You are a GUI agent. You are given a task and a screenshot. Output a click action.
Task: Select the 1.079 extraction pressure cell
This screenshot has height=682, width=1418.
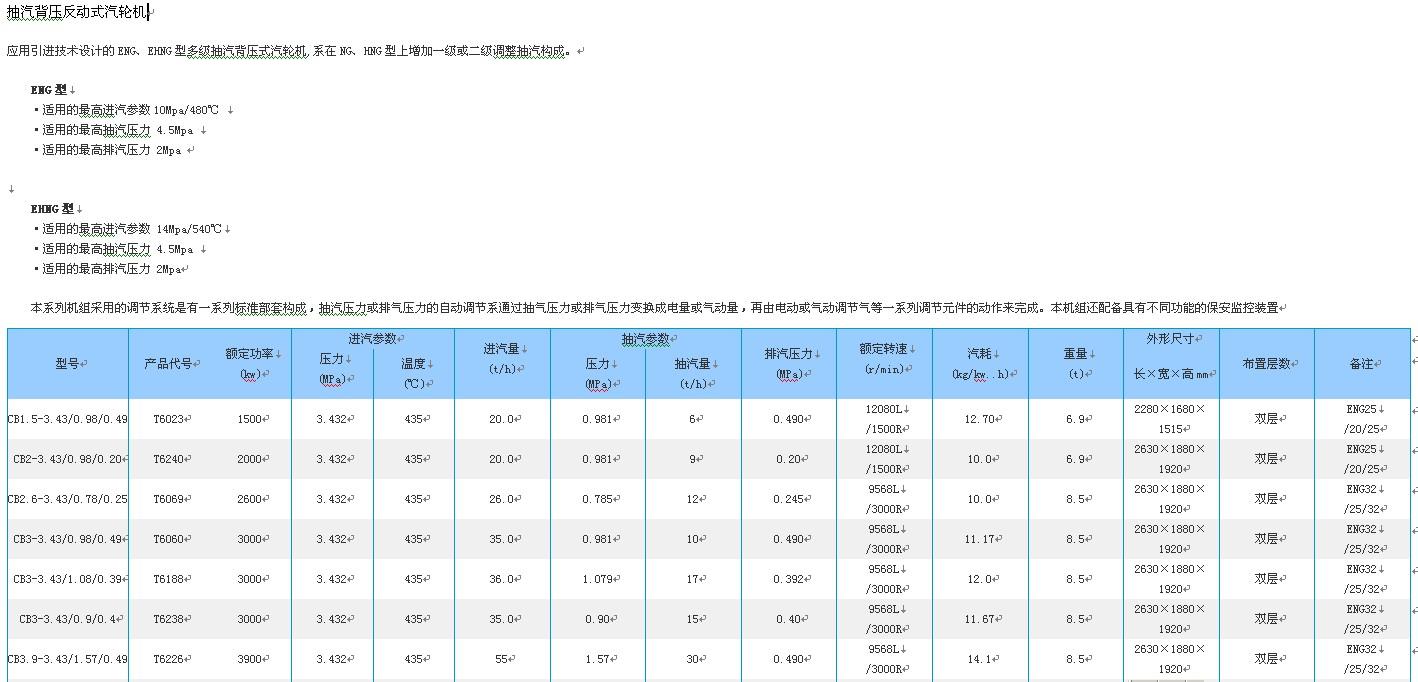click(x=598, y=579)
